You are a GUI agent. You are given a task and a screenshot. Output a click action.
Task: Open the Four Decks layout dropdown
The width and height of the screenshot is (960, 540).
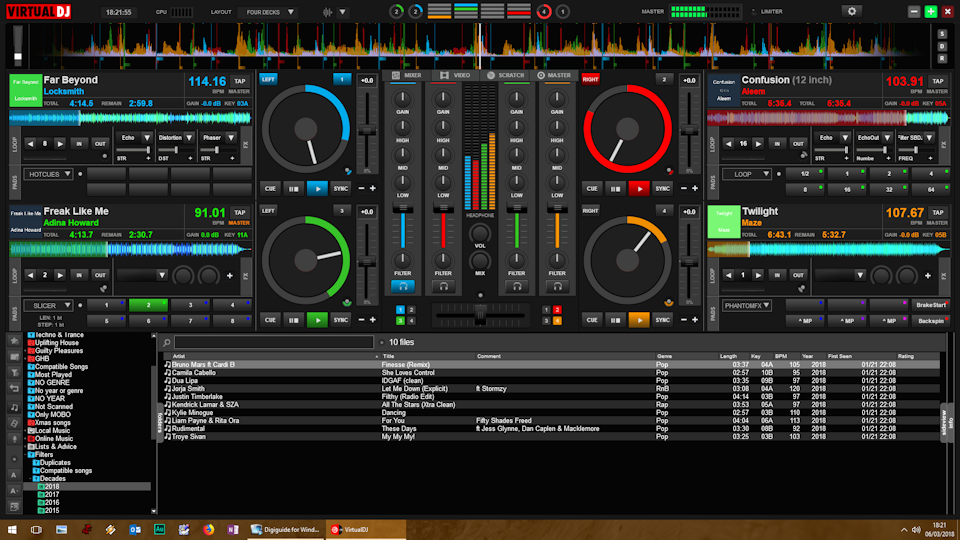pos(270,12)
